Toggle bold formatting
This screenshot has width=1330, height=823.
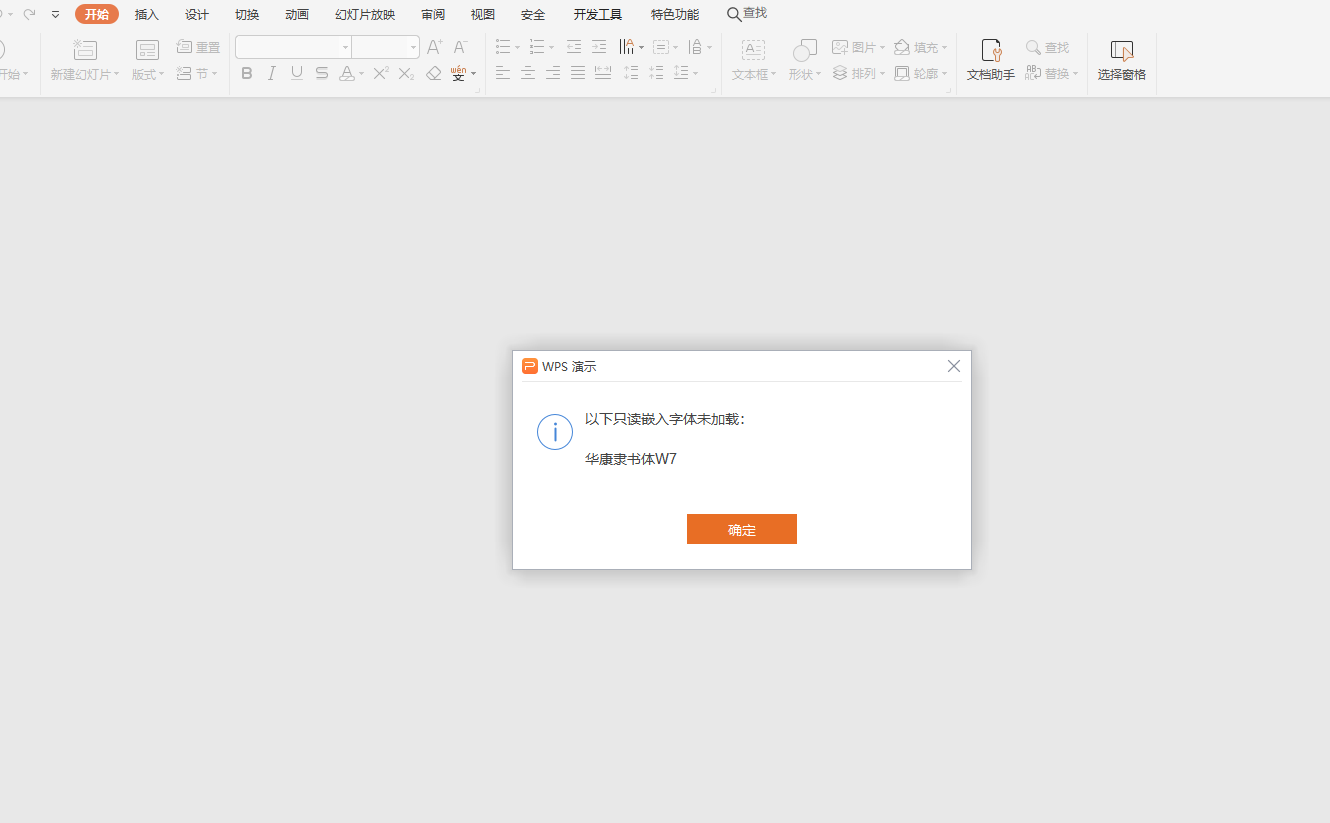pos(246,73)
